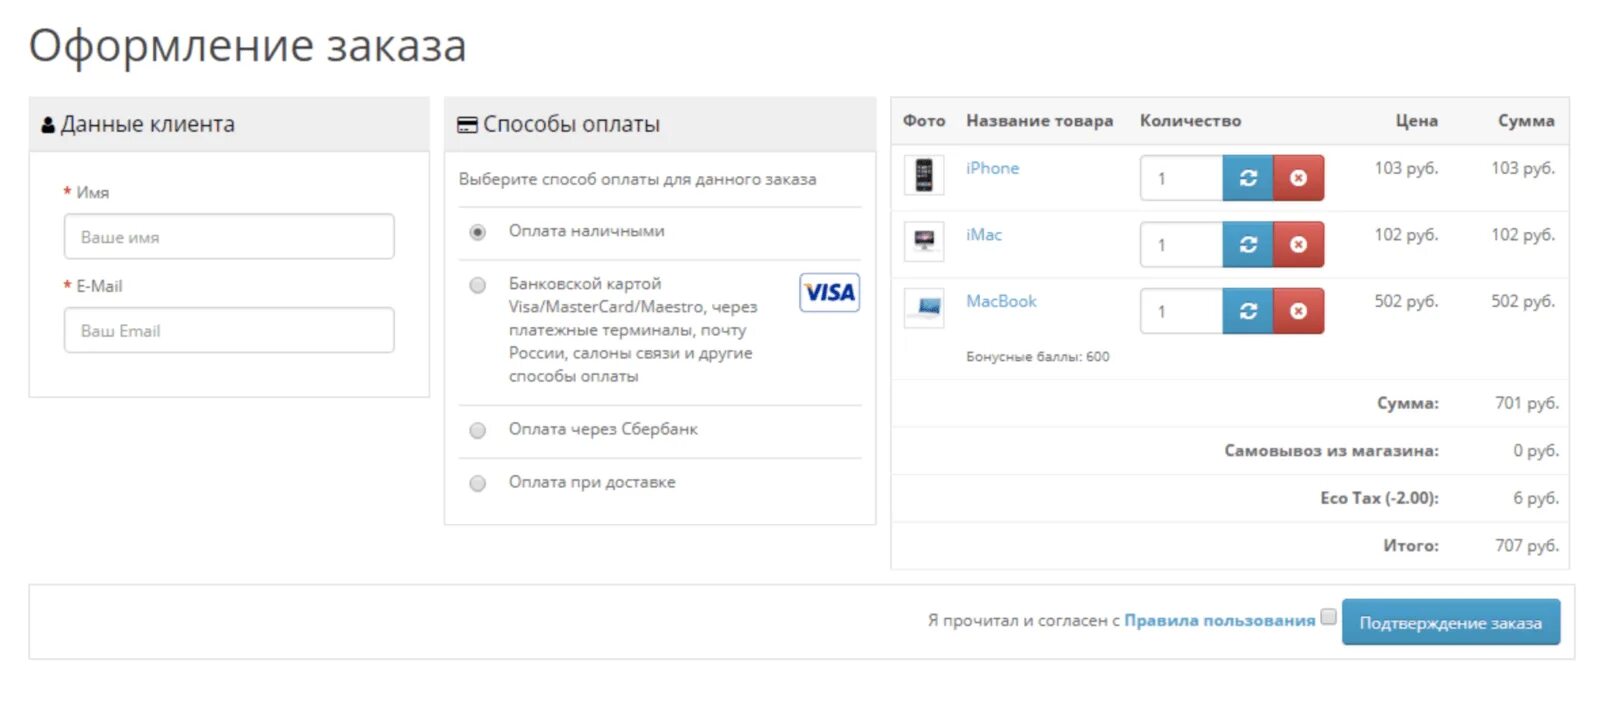The width and height of the screenshot is (1600, 702).
Task: Refresh quantity for iPhone item
Action: pyautogui.click(x=1248, y=178)
